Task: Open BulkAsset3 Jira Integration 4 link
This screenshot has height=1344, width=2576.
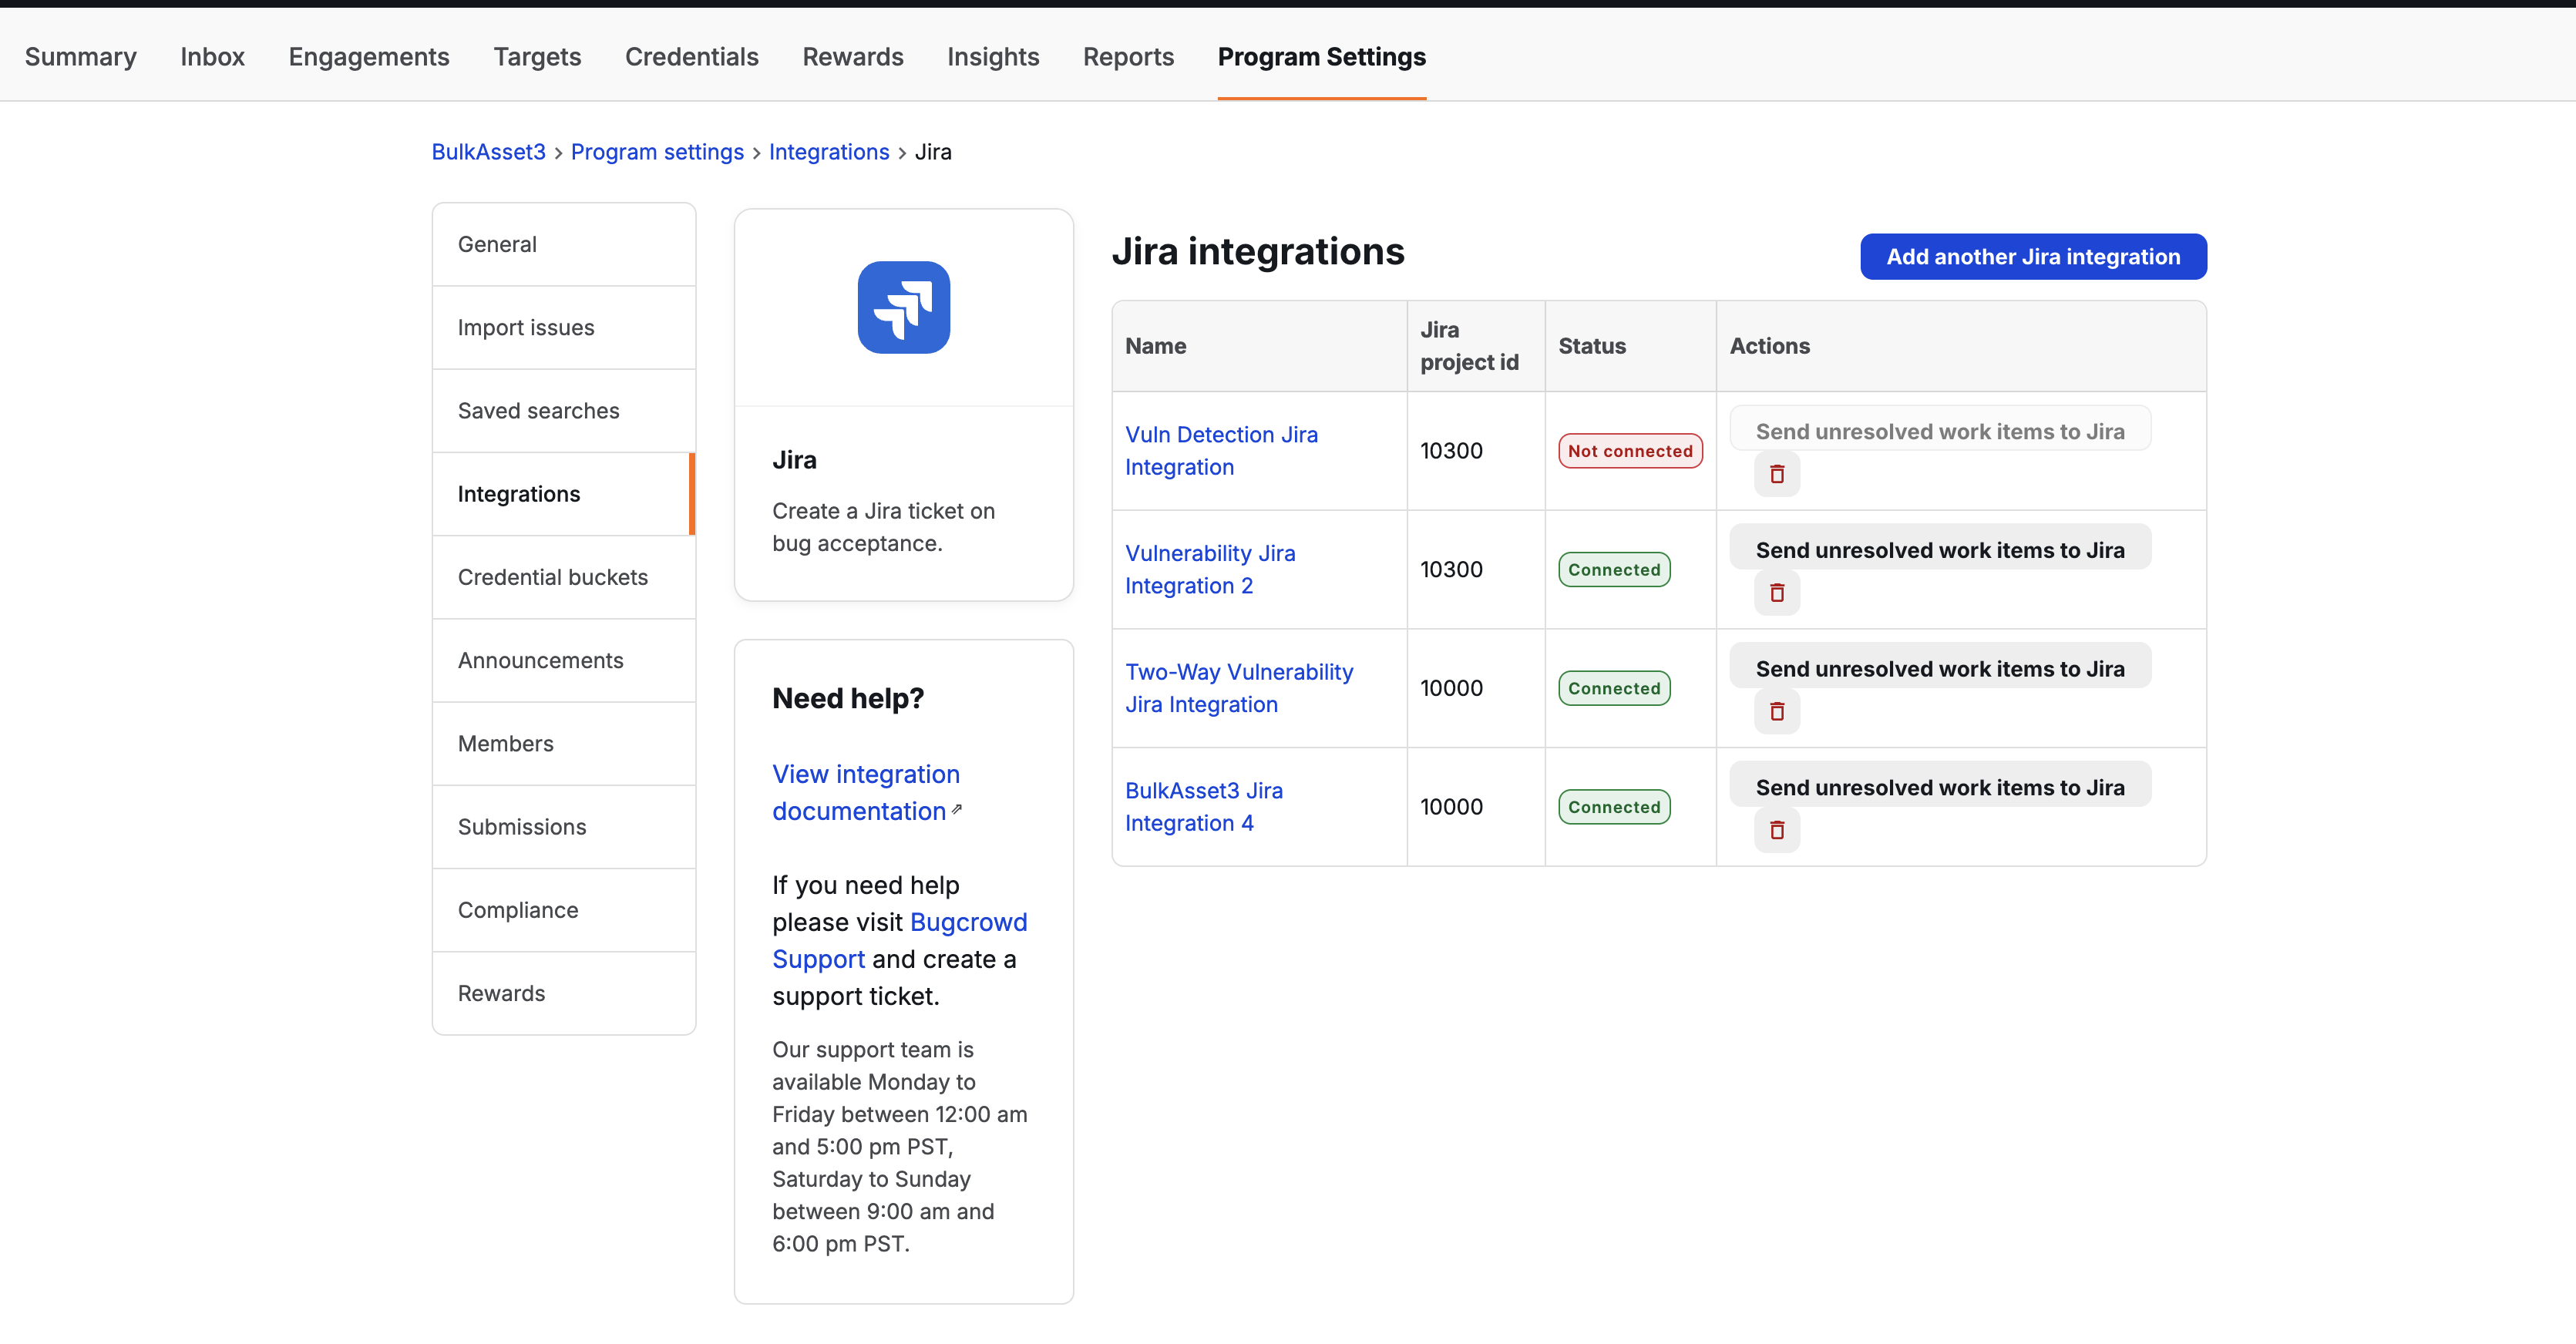Action: tap(1204, 807)
